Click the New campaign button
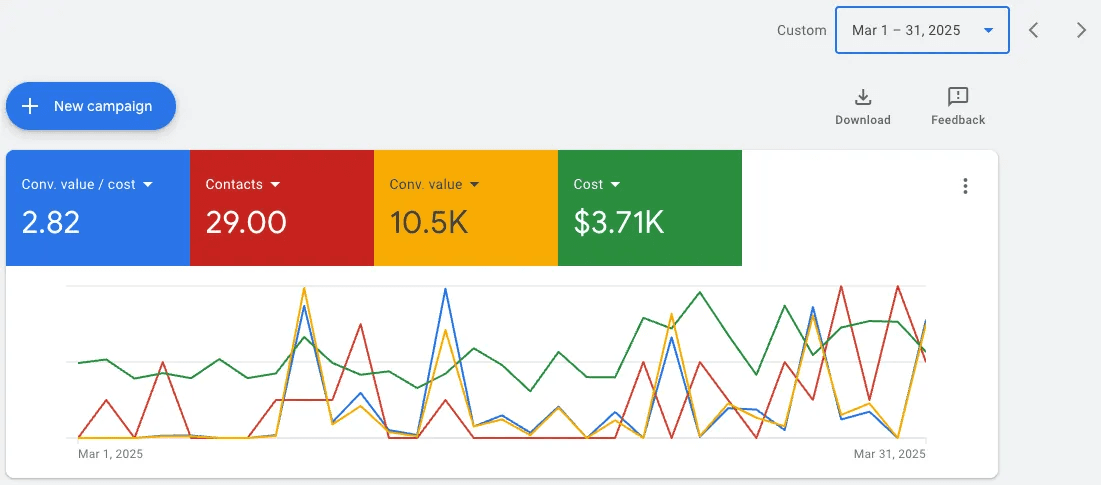The height and width of the screenshot is (485, 1101). coord(91,106)
